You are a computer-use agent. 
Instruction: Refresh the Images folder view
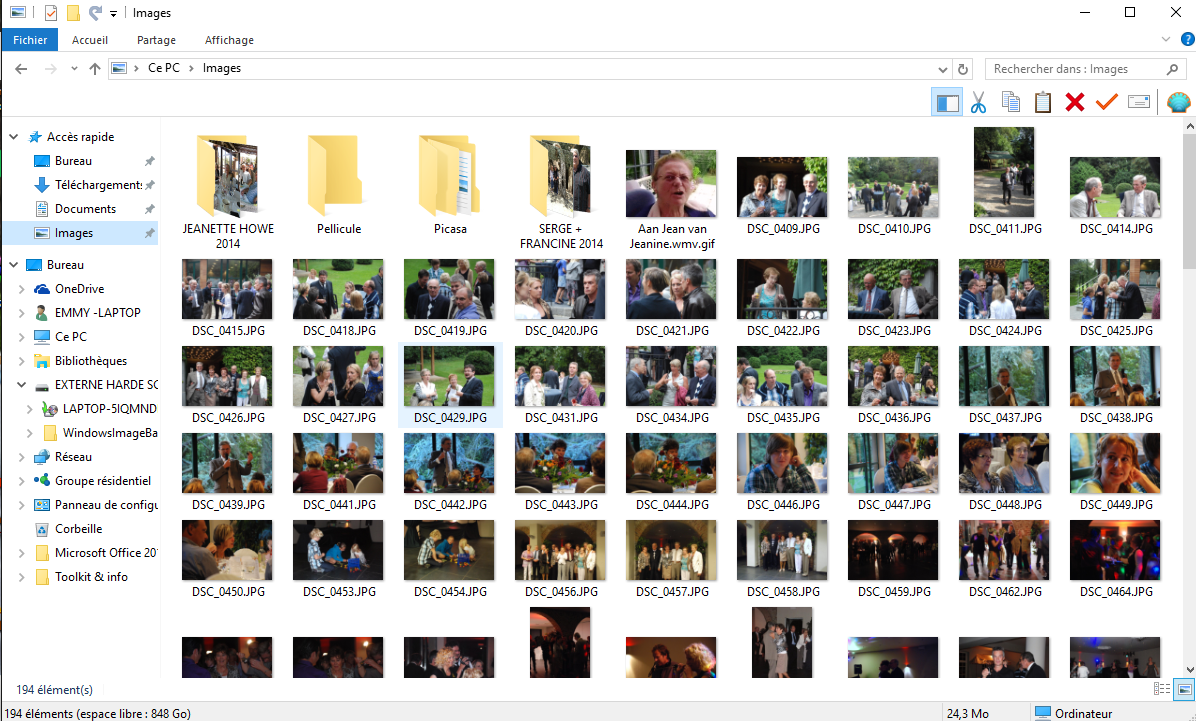(963, 69)
